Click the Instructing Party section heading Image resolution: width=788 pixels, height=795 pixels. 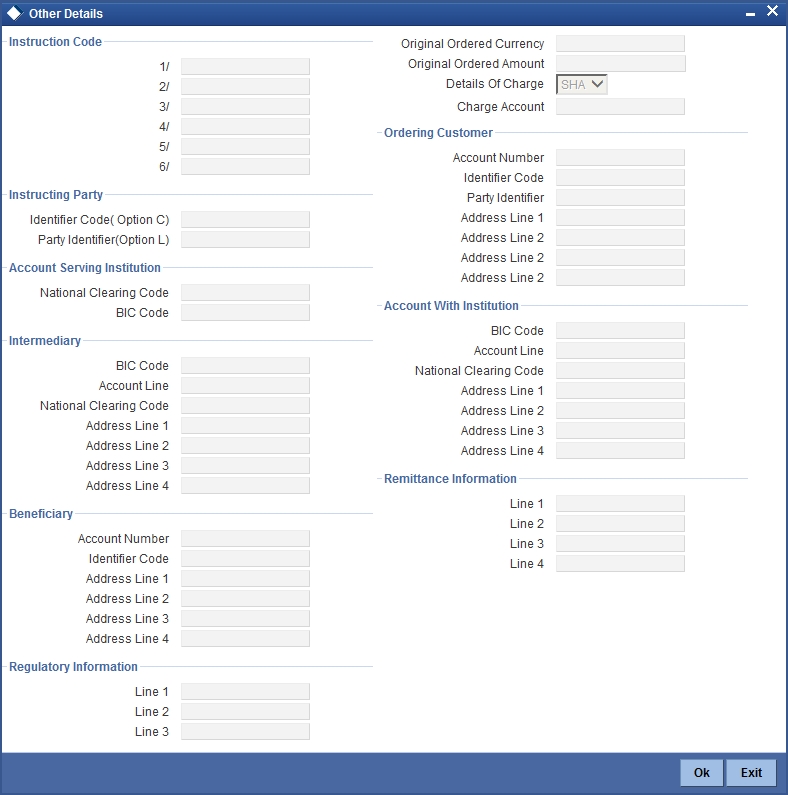pos(56,195)
